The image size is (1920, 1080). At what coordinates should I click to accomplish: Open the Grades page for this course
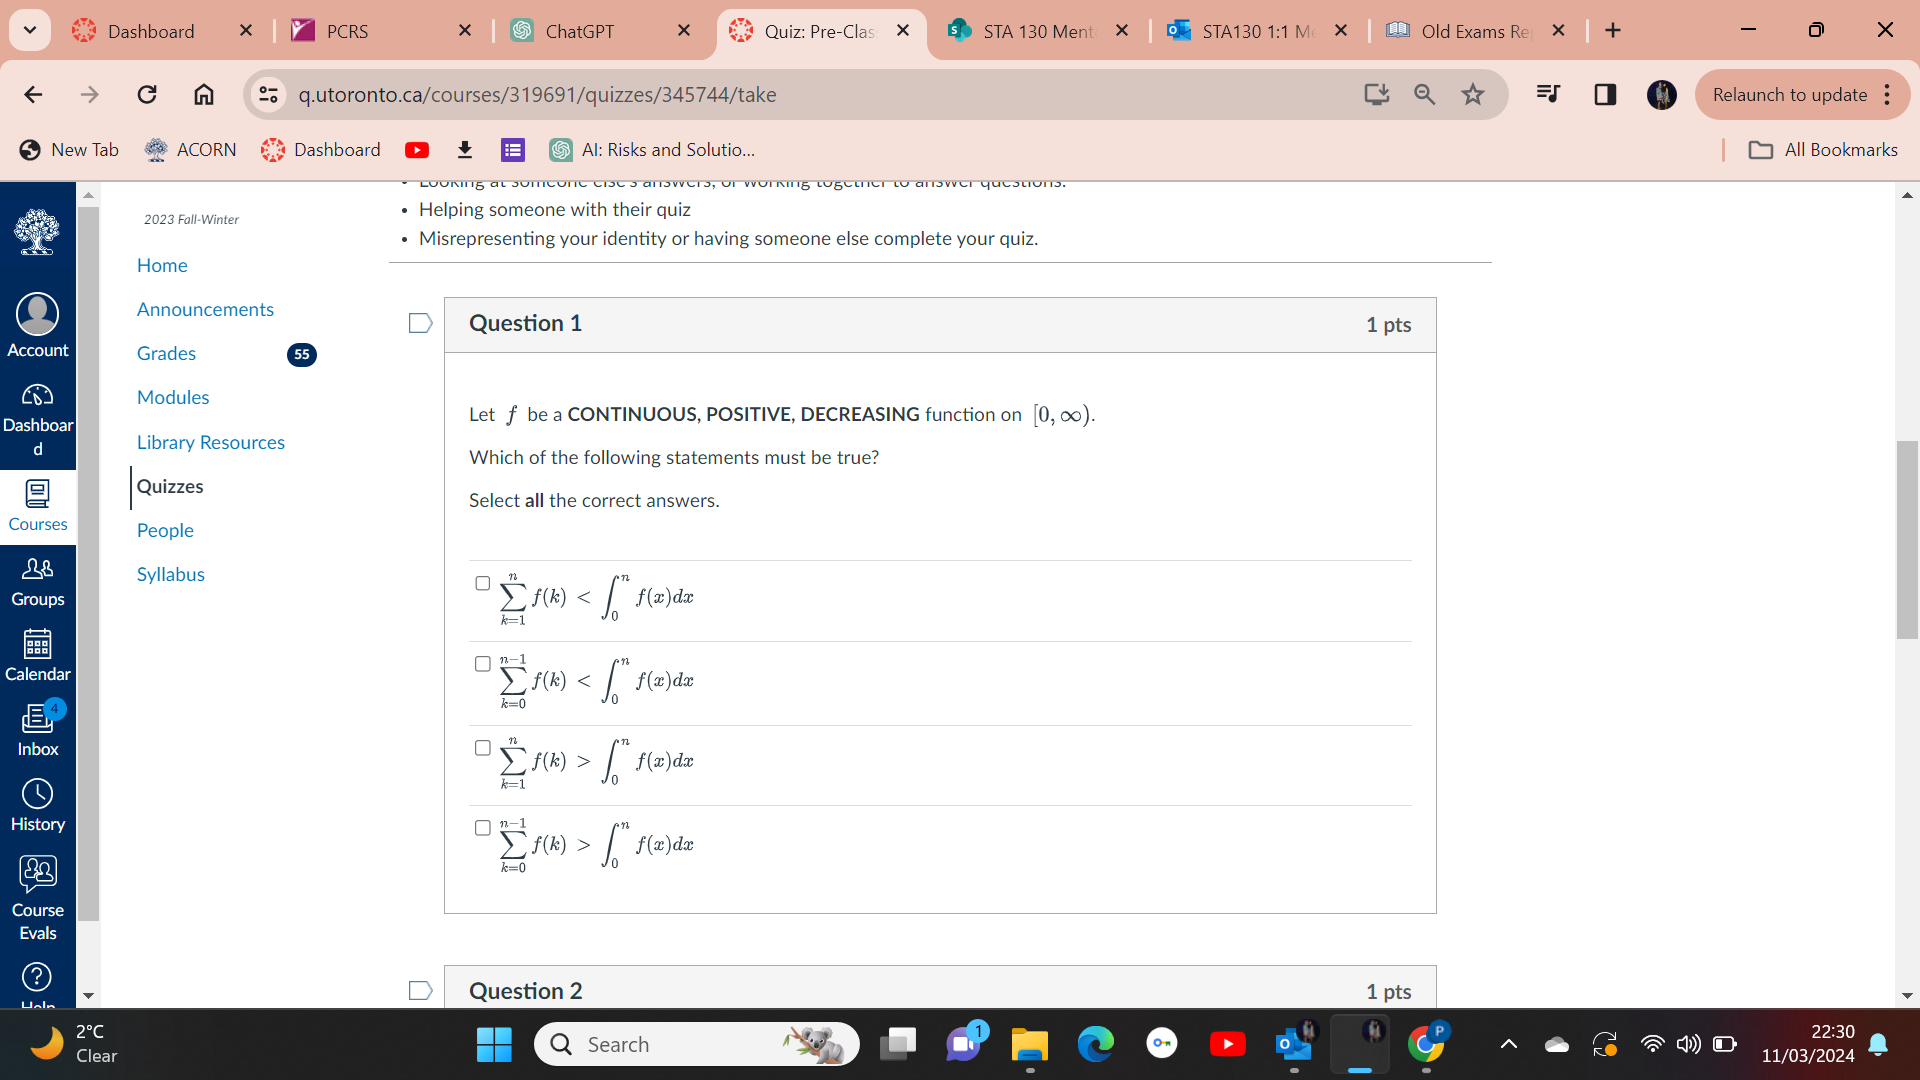[x=166, y=353]
